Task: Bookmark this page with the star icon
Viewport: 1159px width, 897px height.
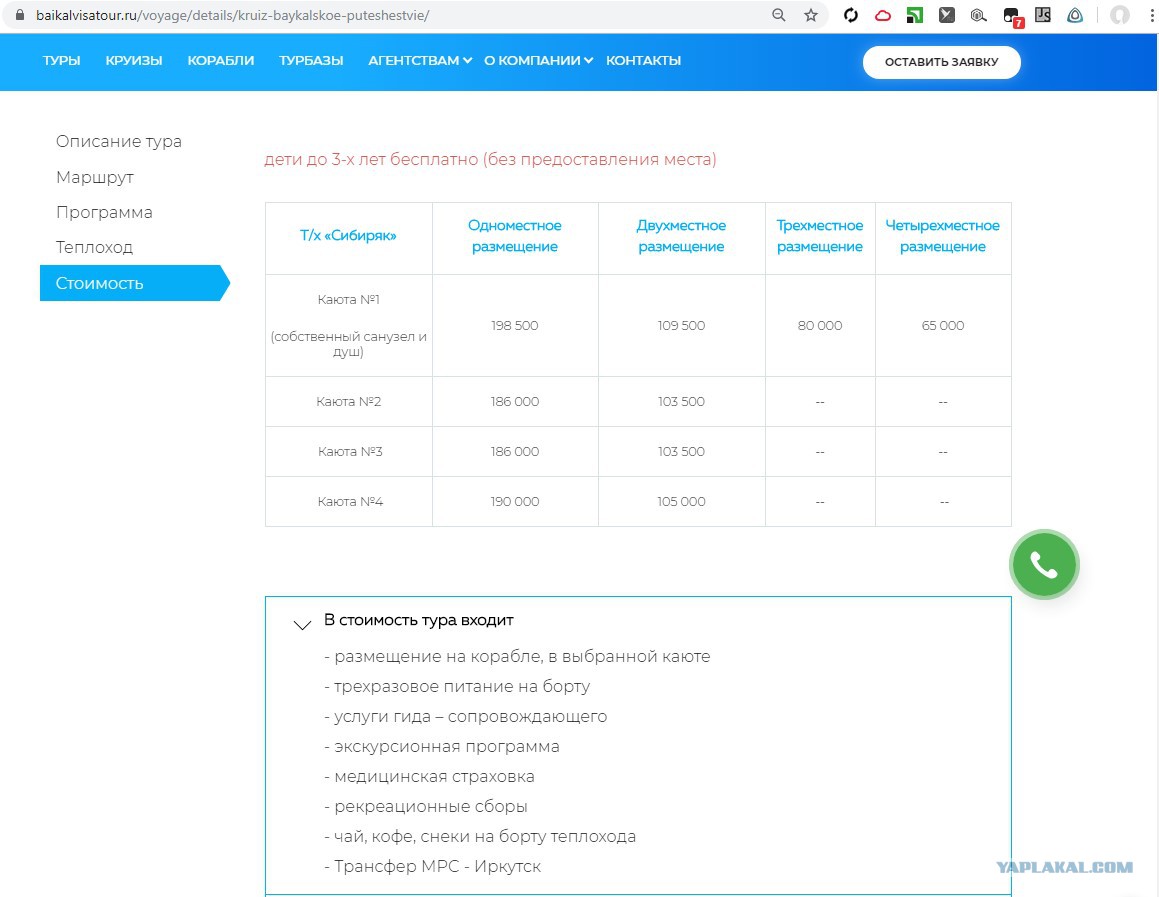Action: coord(811,15)
